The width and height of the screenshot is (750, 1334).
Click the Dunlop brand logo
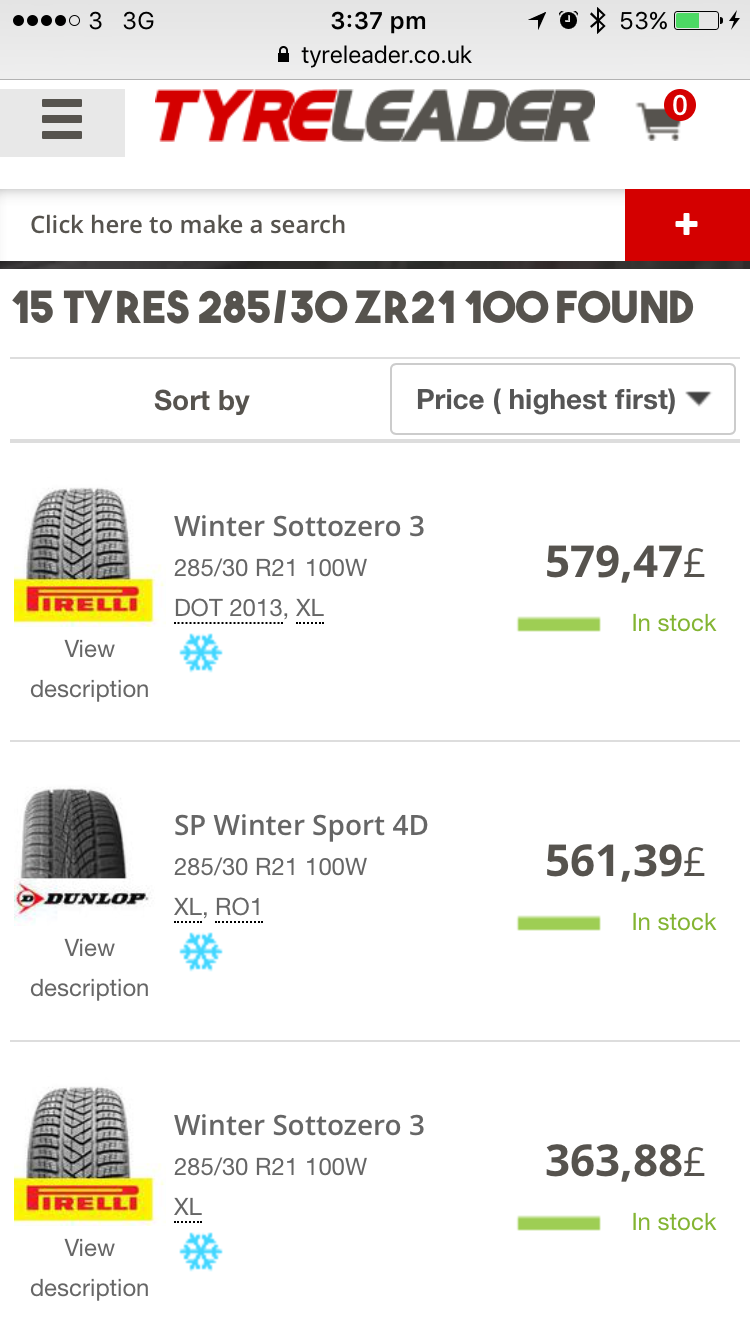82,898
